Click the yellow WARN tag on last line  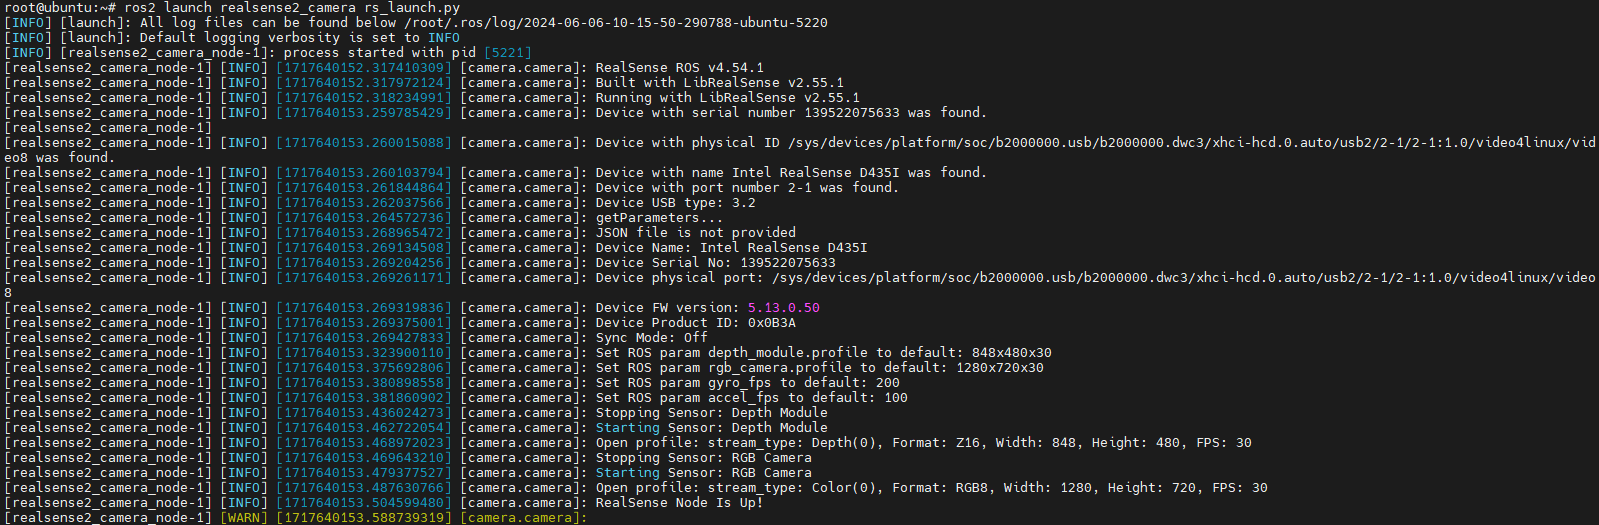(243, 517)
